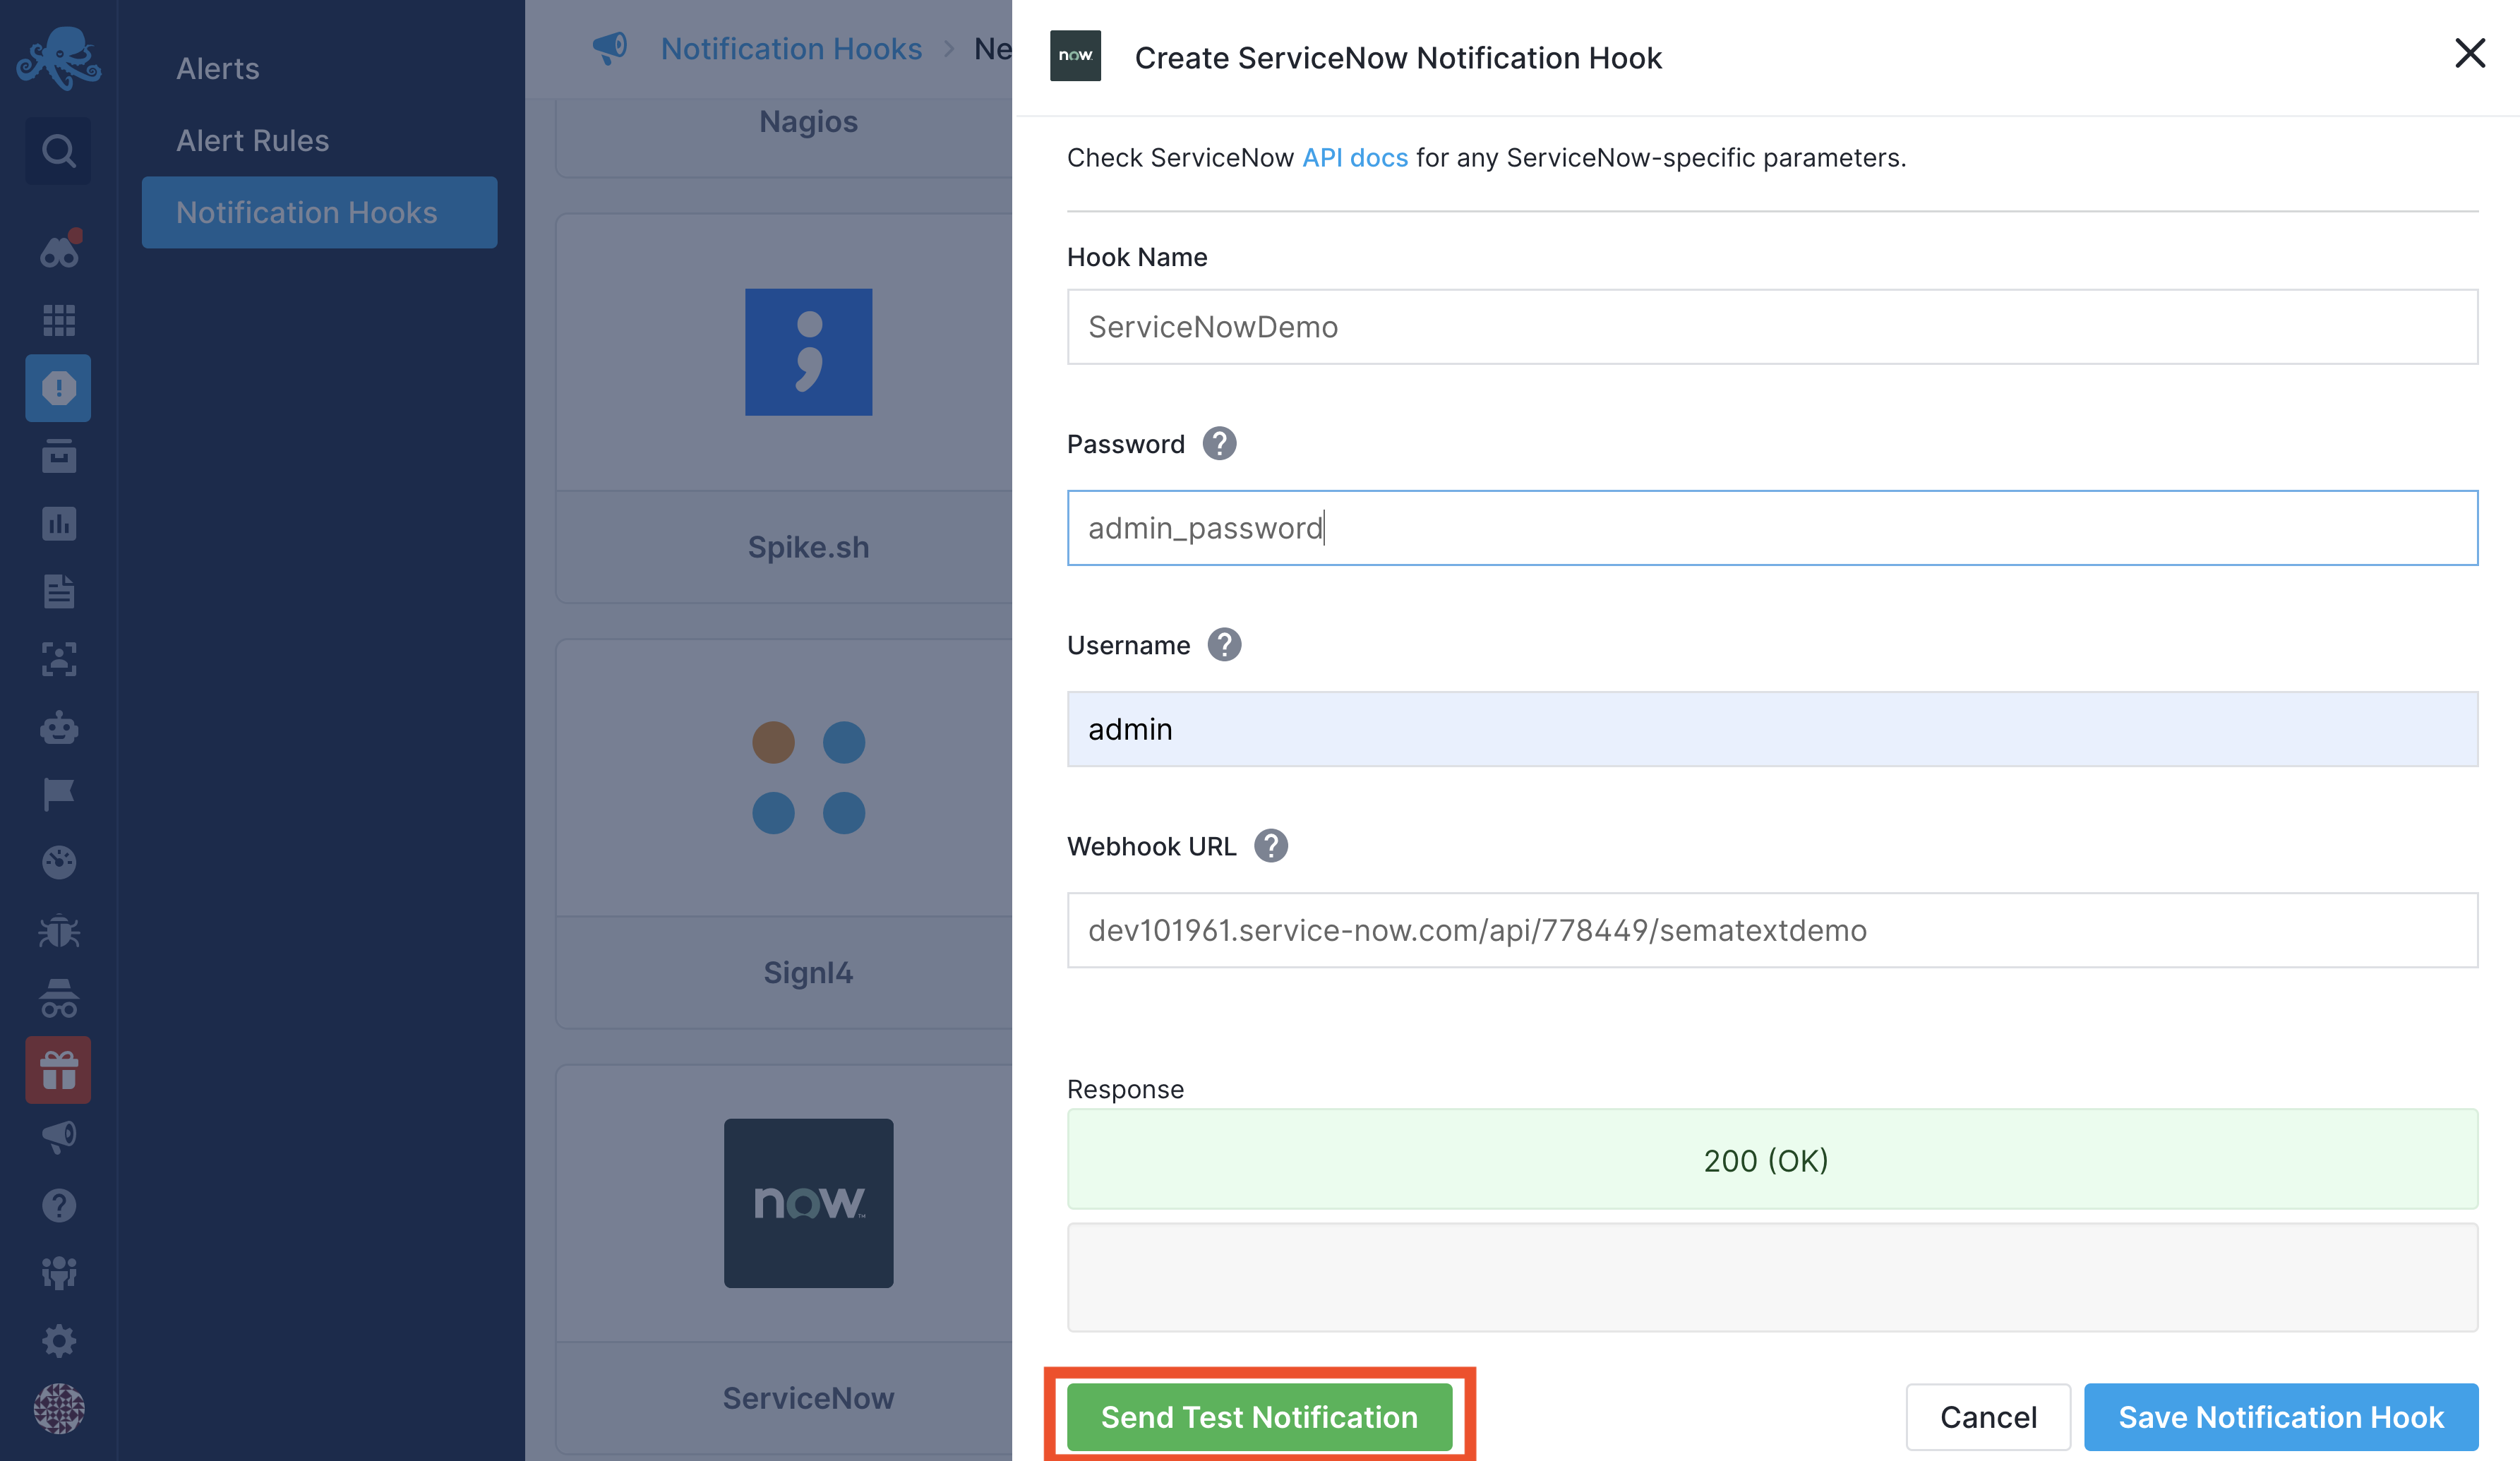The width and height of the screenshot is (2520, 1461).
Task: Click the Alerts icon in sidebar
Action: coord(57,386)
